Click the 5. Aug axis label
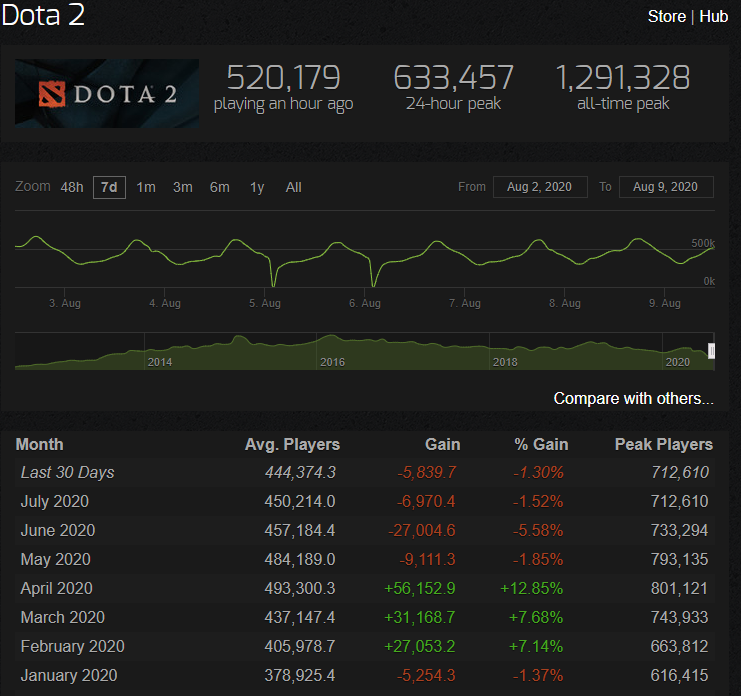The height and width of the screenshot is (696, 741). (265, 303)
